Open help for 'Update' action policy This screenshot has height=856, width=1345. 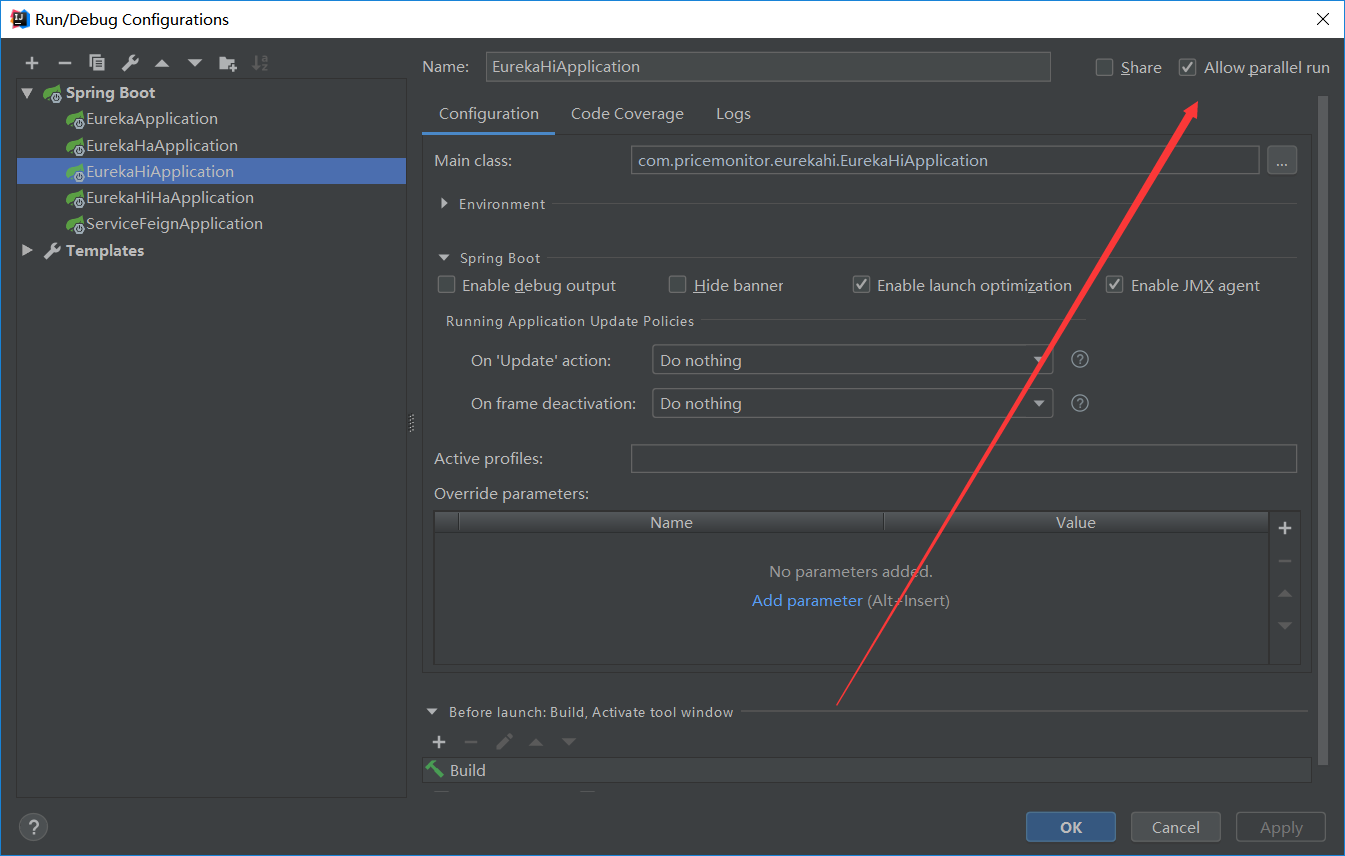click(x=1080, y=359)
